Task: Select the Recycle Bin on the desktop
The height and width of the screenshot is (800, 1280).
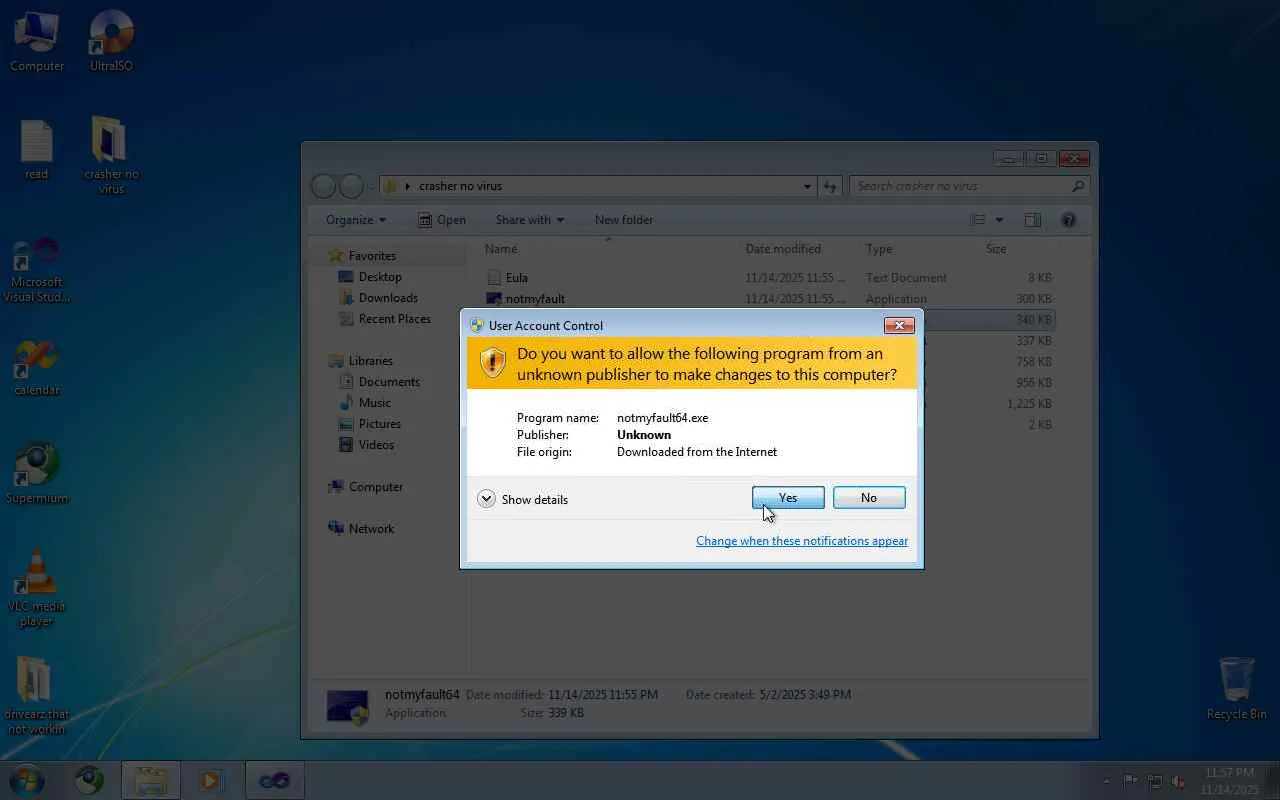Action: click(1236, 688)
